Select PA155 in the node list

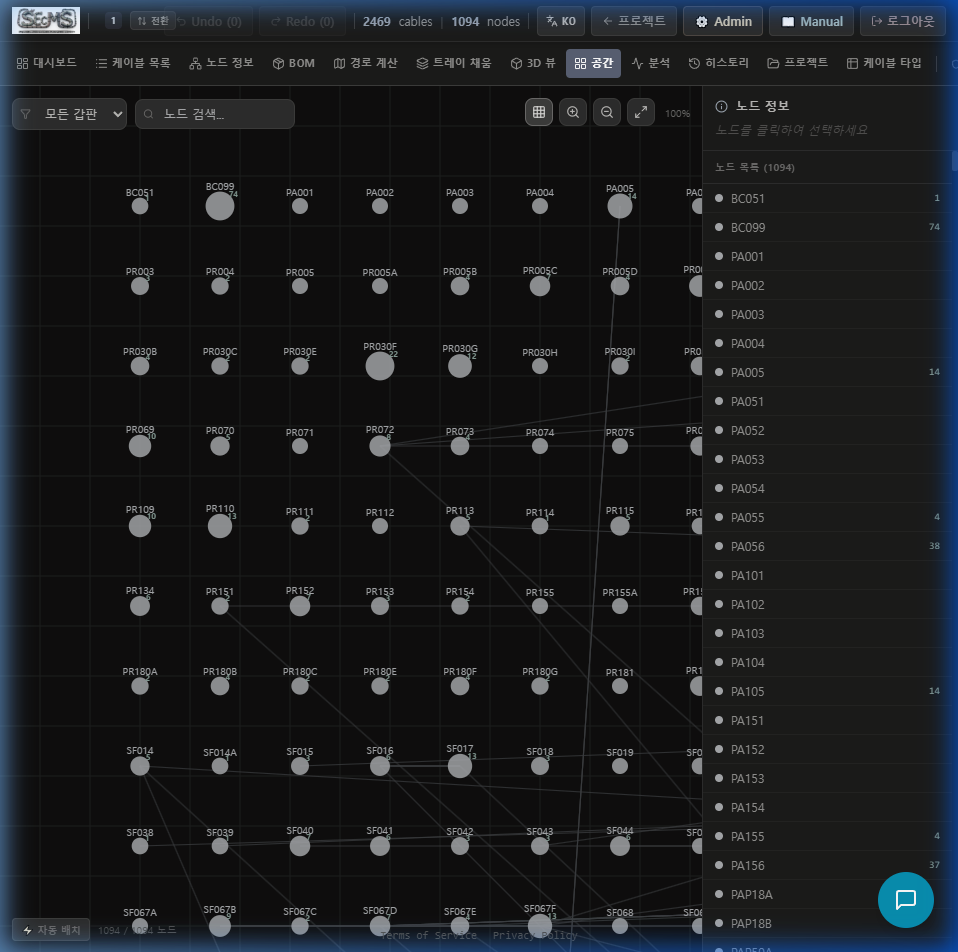pyautogui.click(x=827, y=837)
